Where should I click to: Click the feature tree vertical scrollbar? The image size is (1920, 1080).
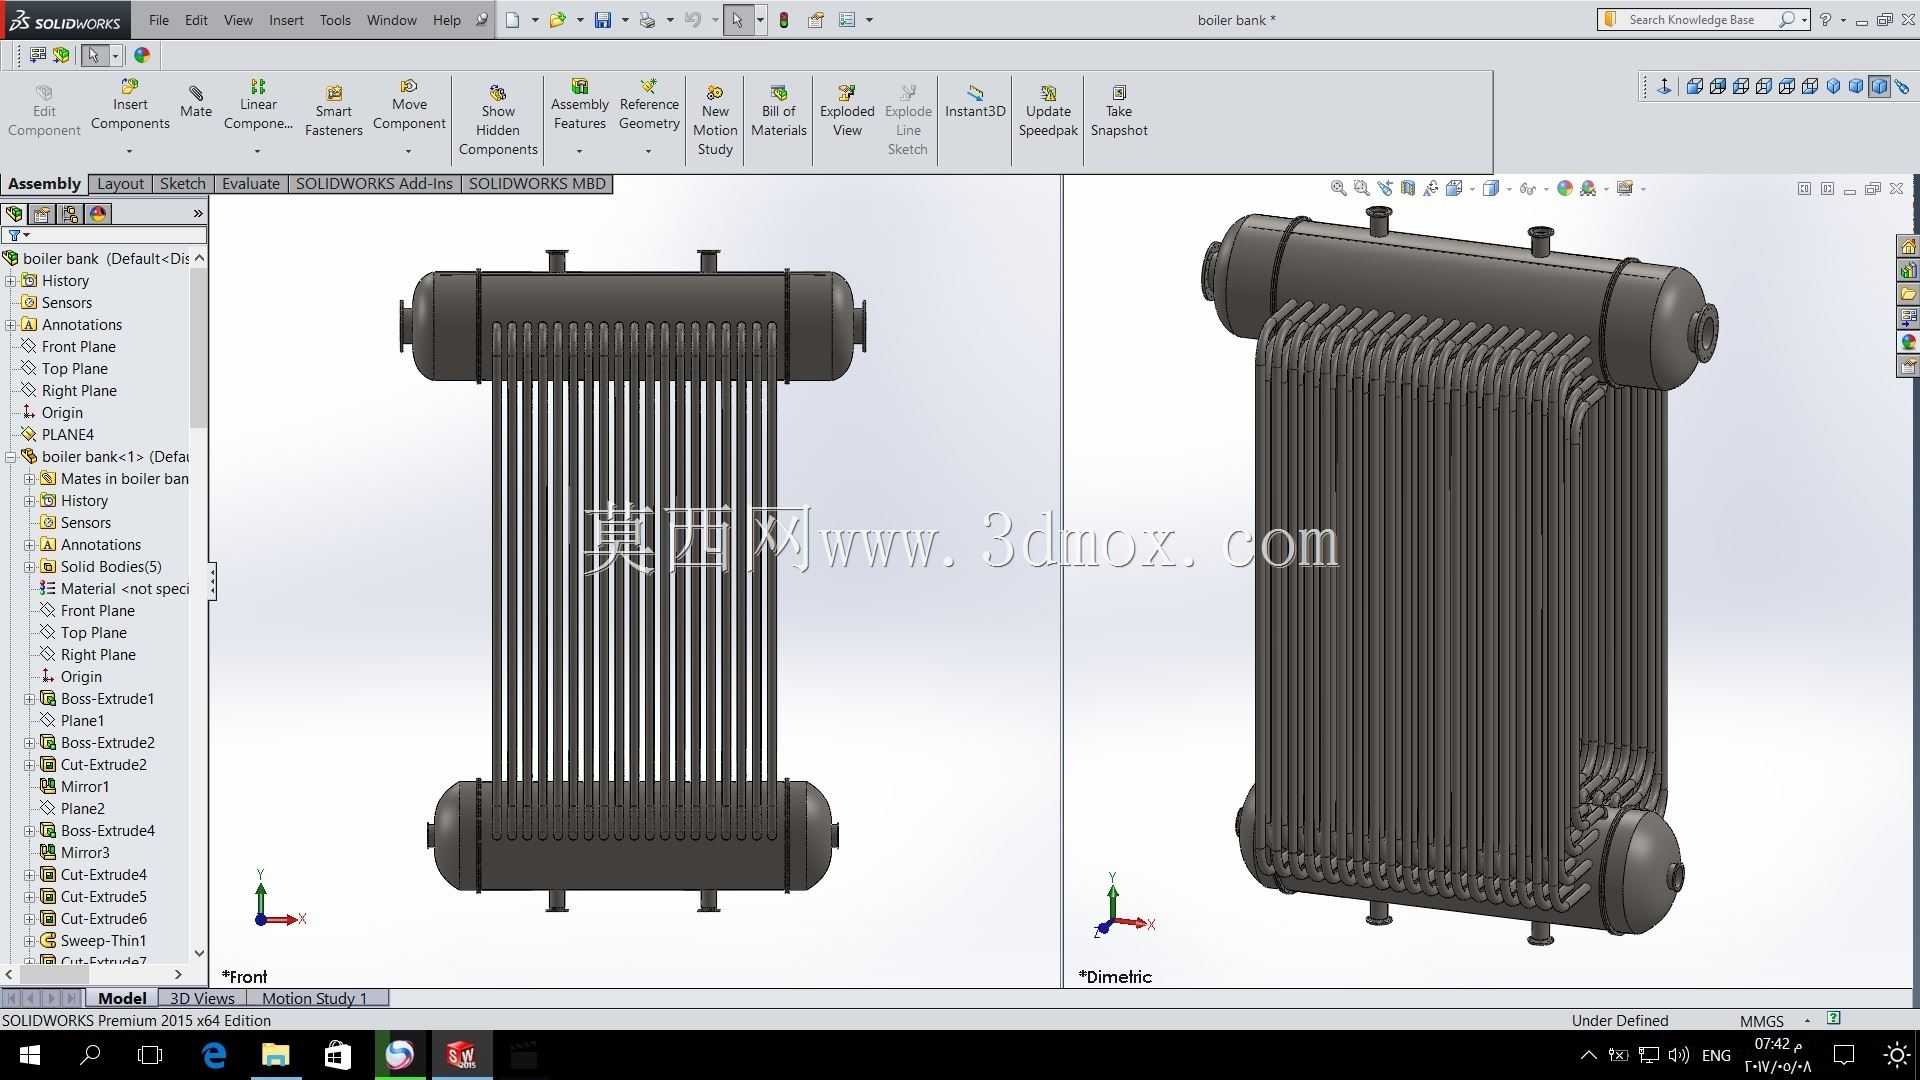(x=199, y=348)
